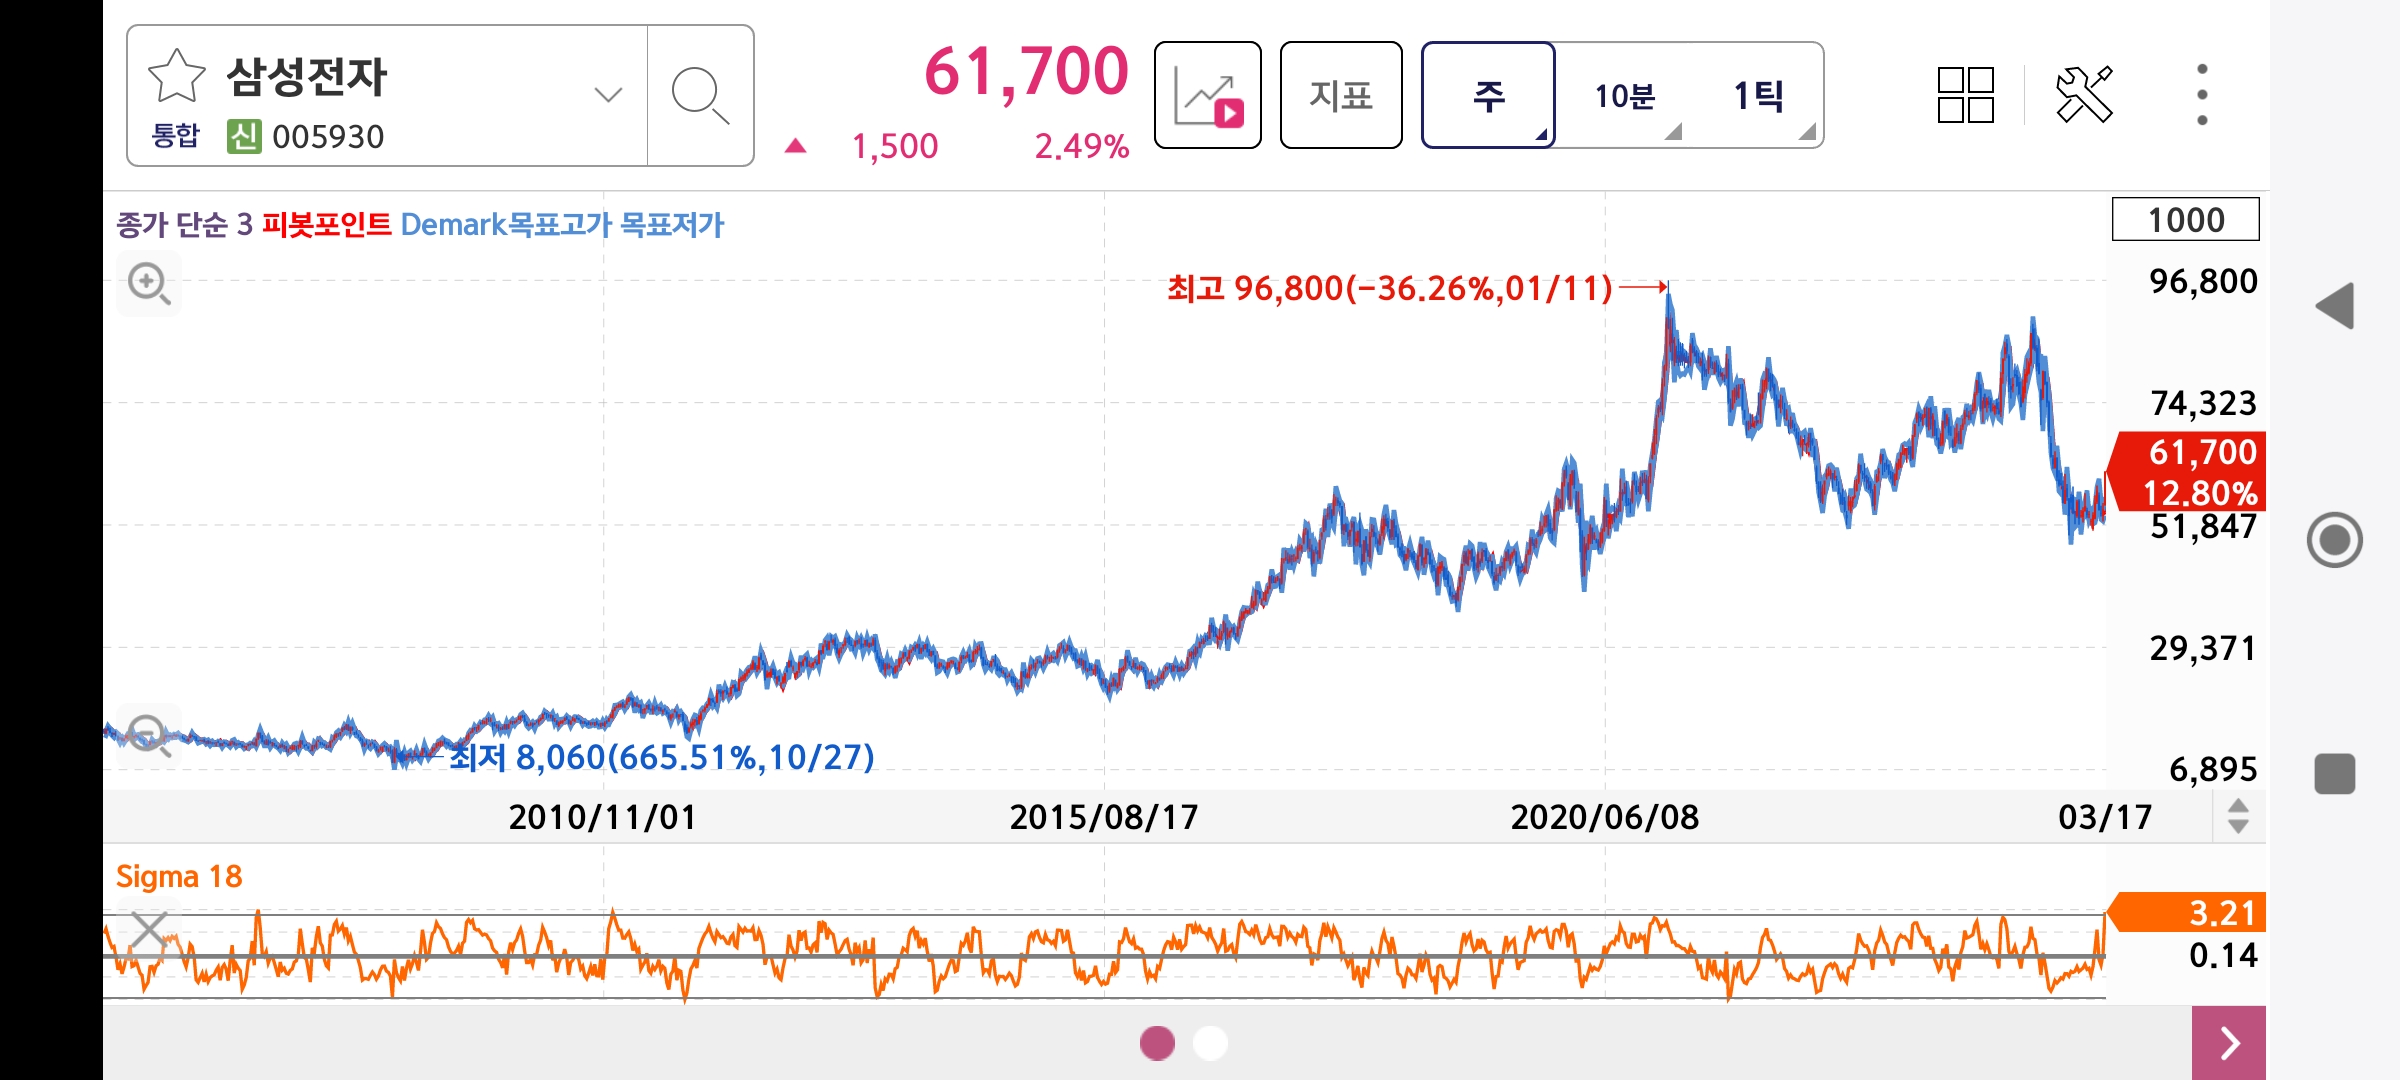2400x1080 pixels.
Task: Zoom in on the chart
Action: click(149, 284)
